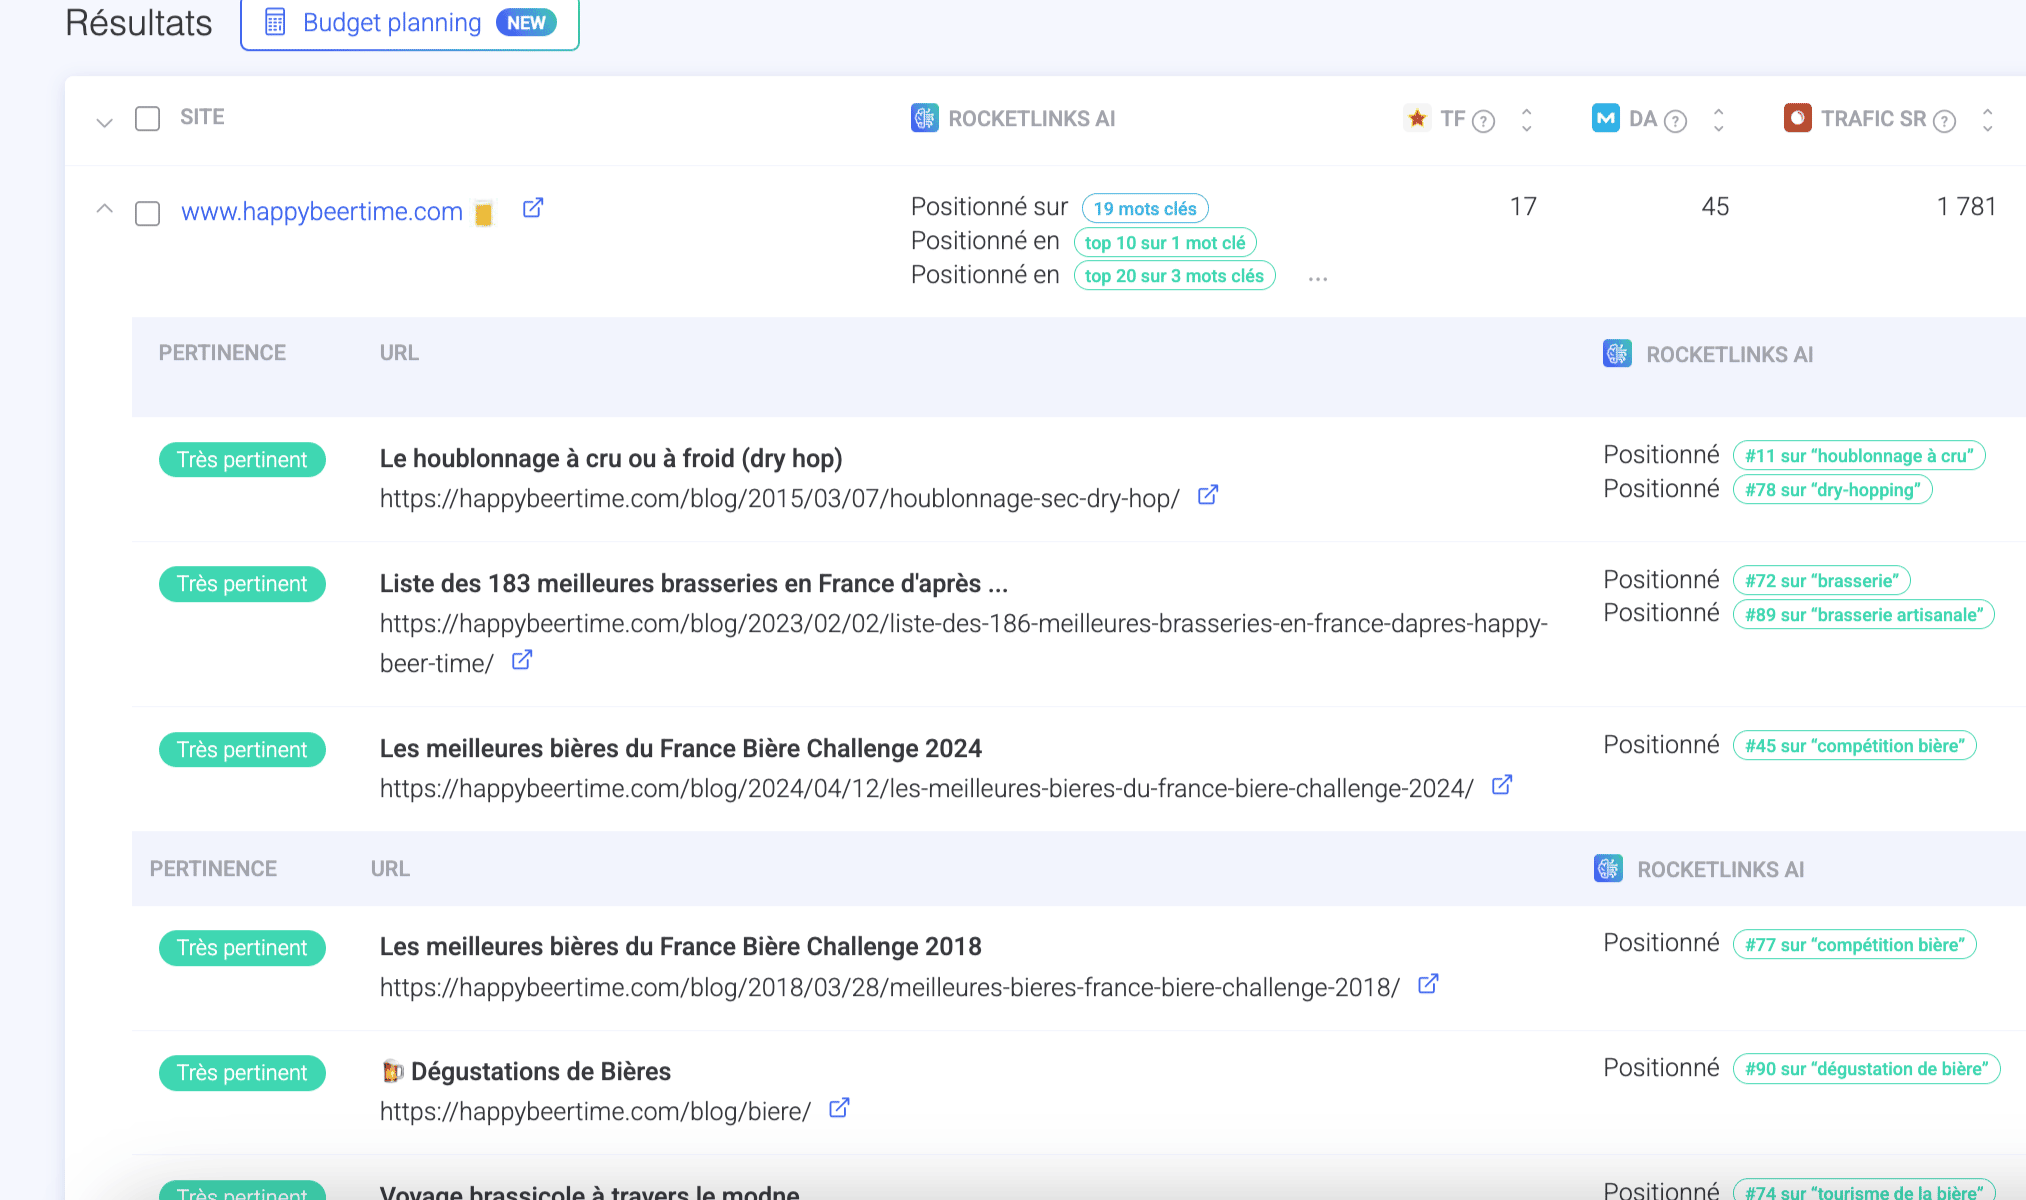Click Très pertinent badge for dry hop article
2026x1200 pixels.
(x=242, y=460)
